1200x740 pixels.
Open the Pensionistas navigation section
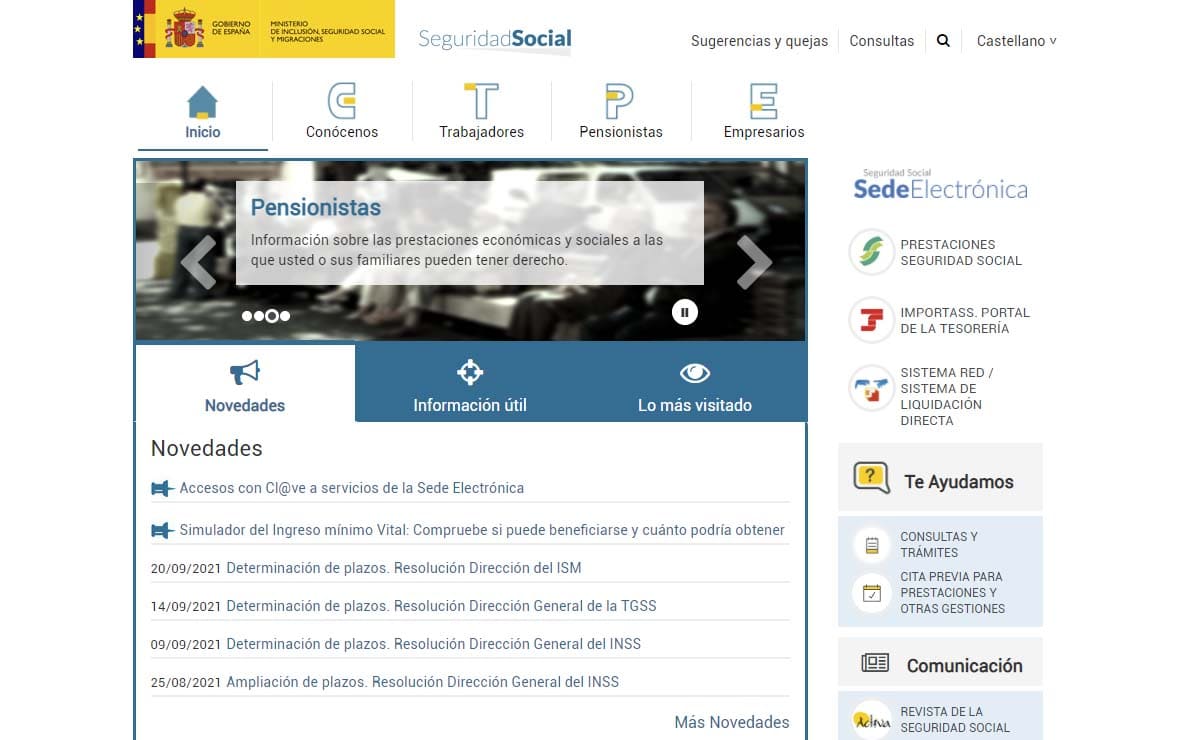(x=621, y=110)
